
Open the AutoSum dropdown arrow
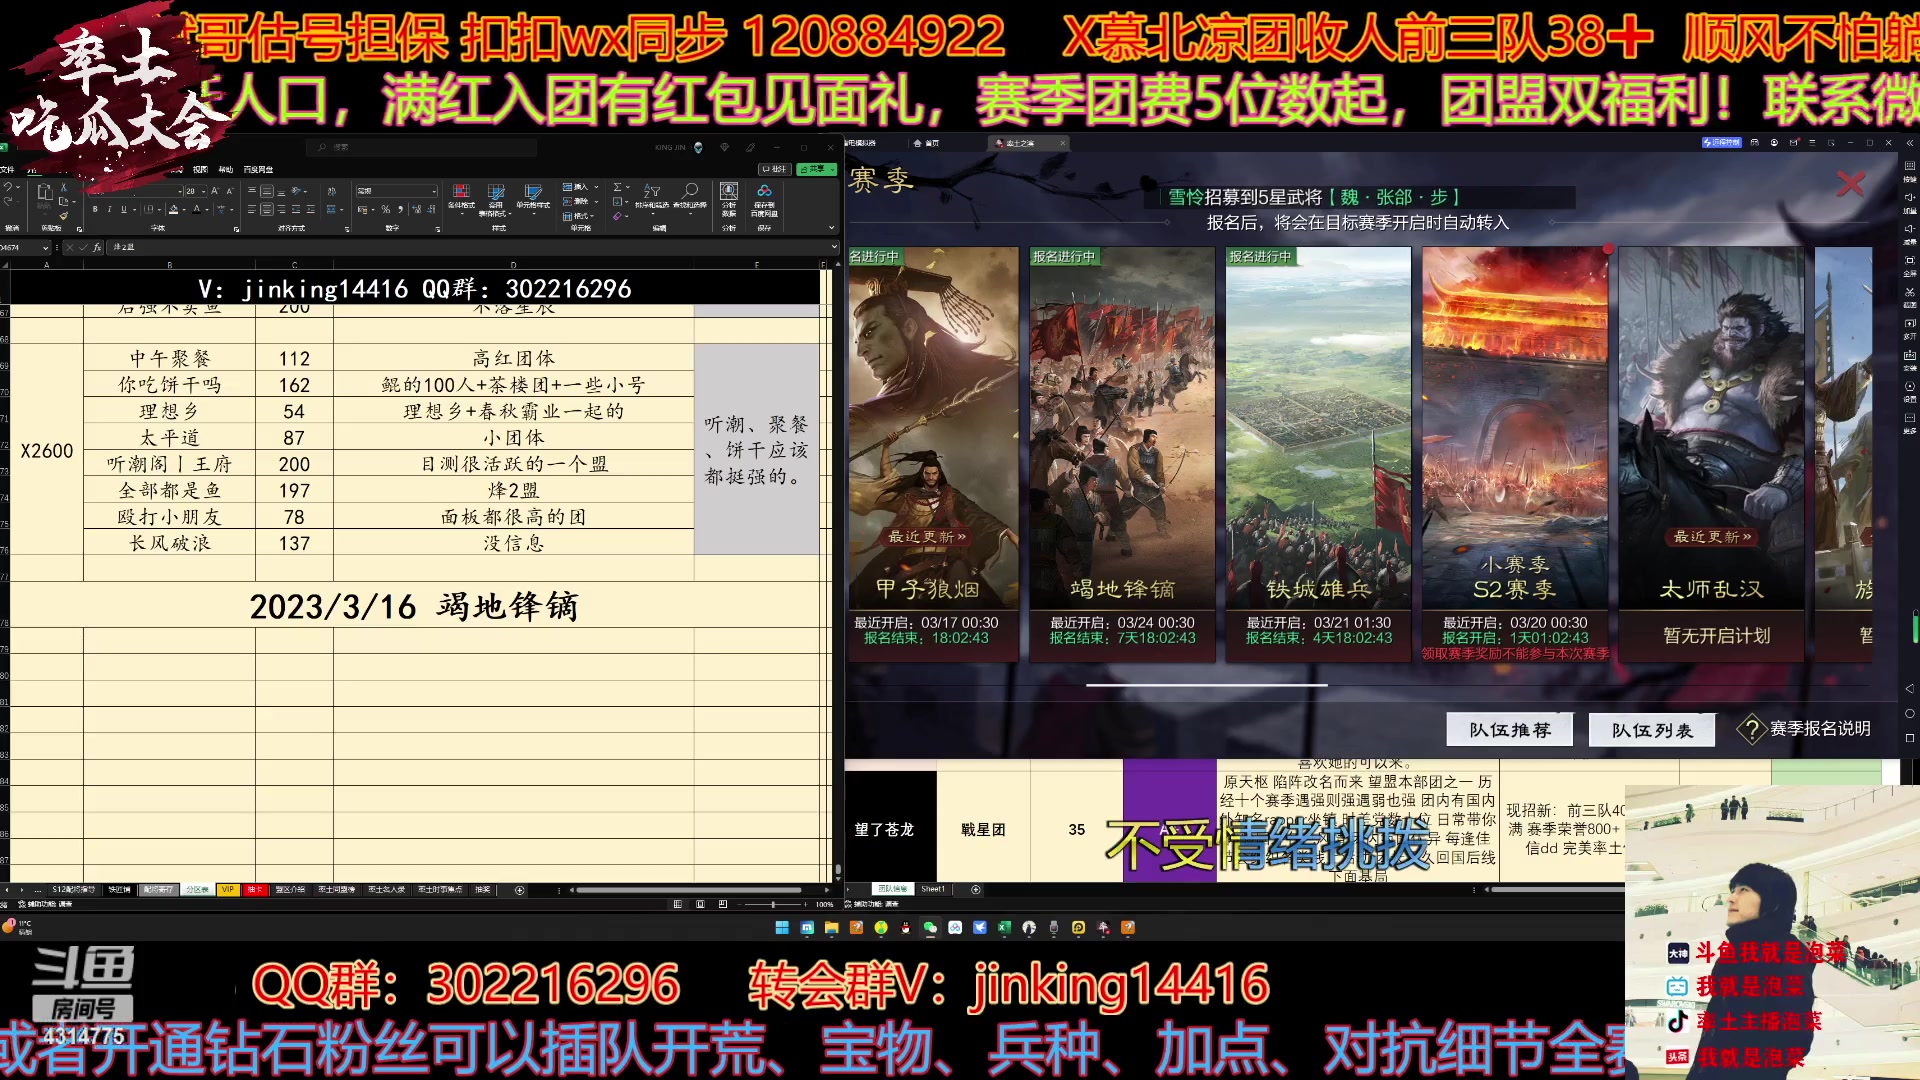pyautogui.click(x=628, y=187)
